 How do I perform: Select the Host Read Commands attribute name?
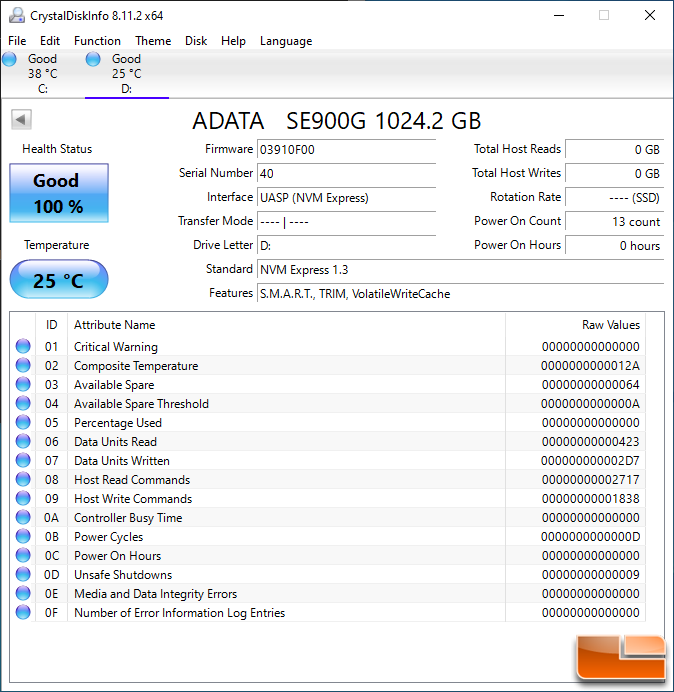pyautogui.click(x=132, y=480)
